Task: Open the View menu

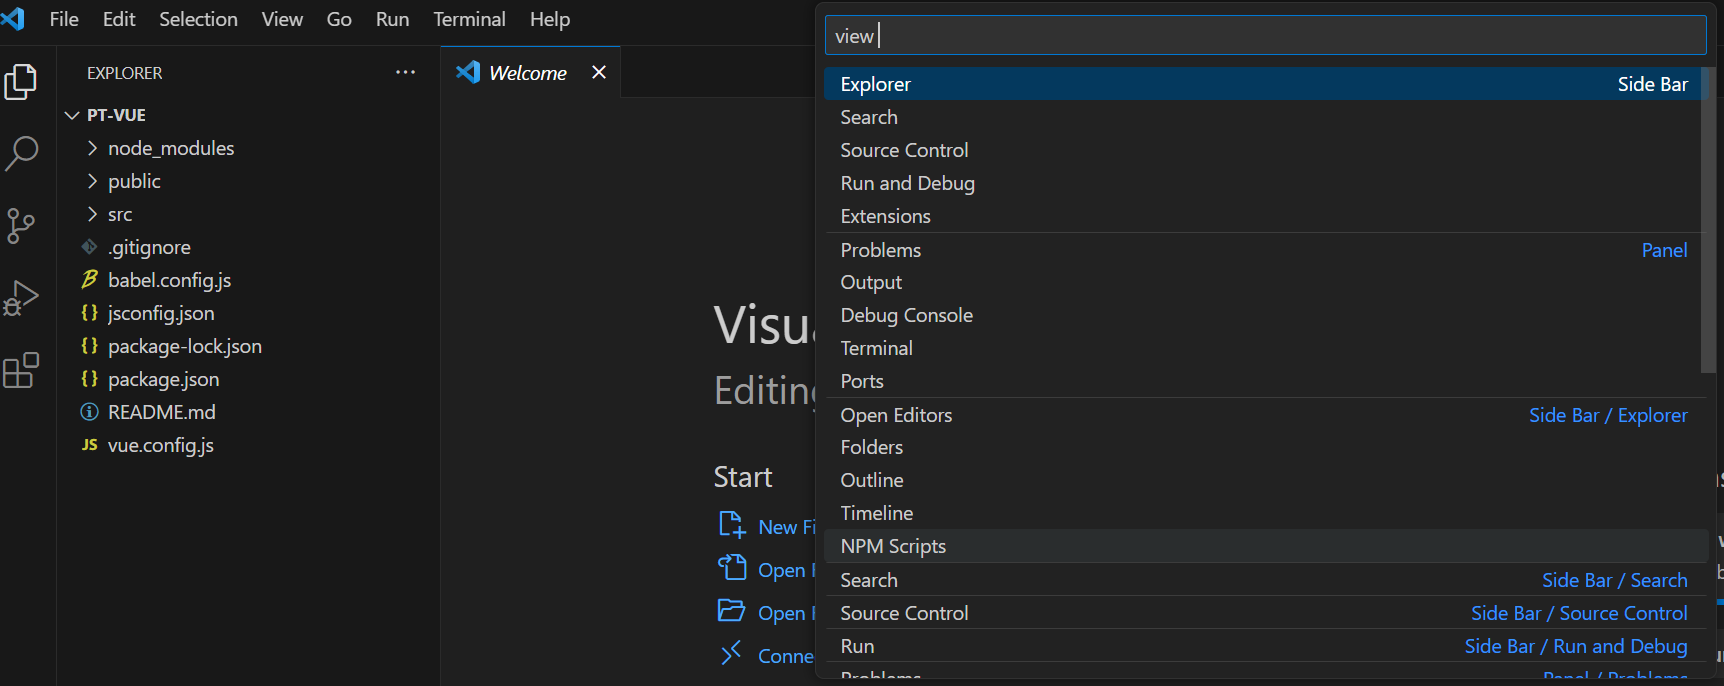Action: 282,19
